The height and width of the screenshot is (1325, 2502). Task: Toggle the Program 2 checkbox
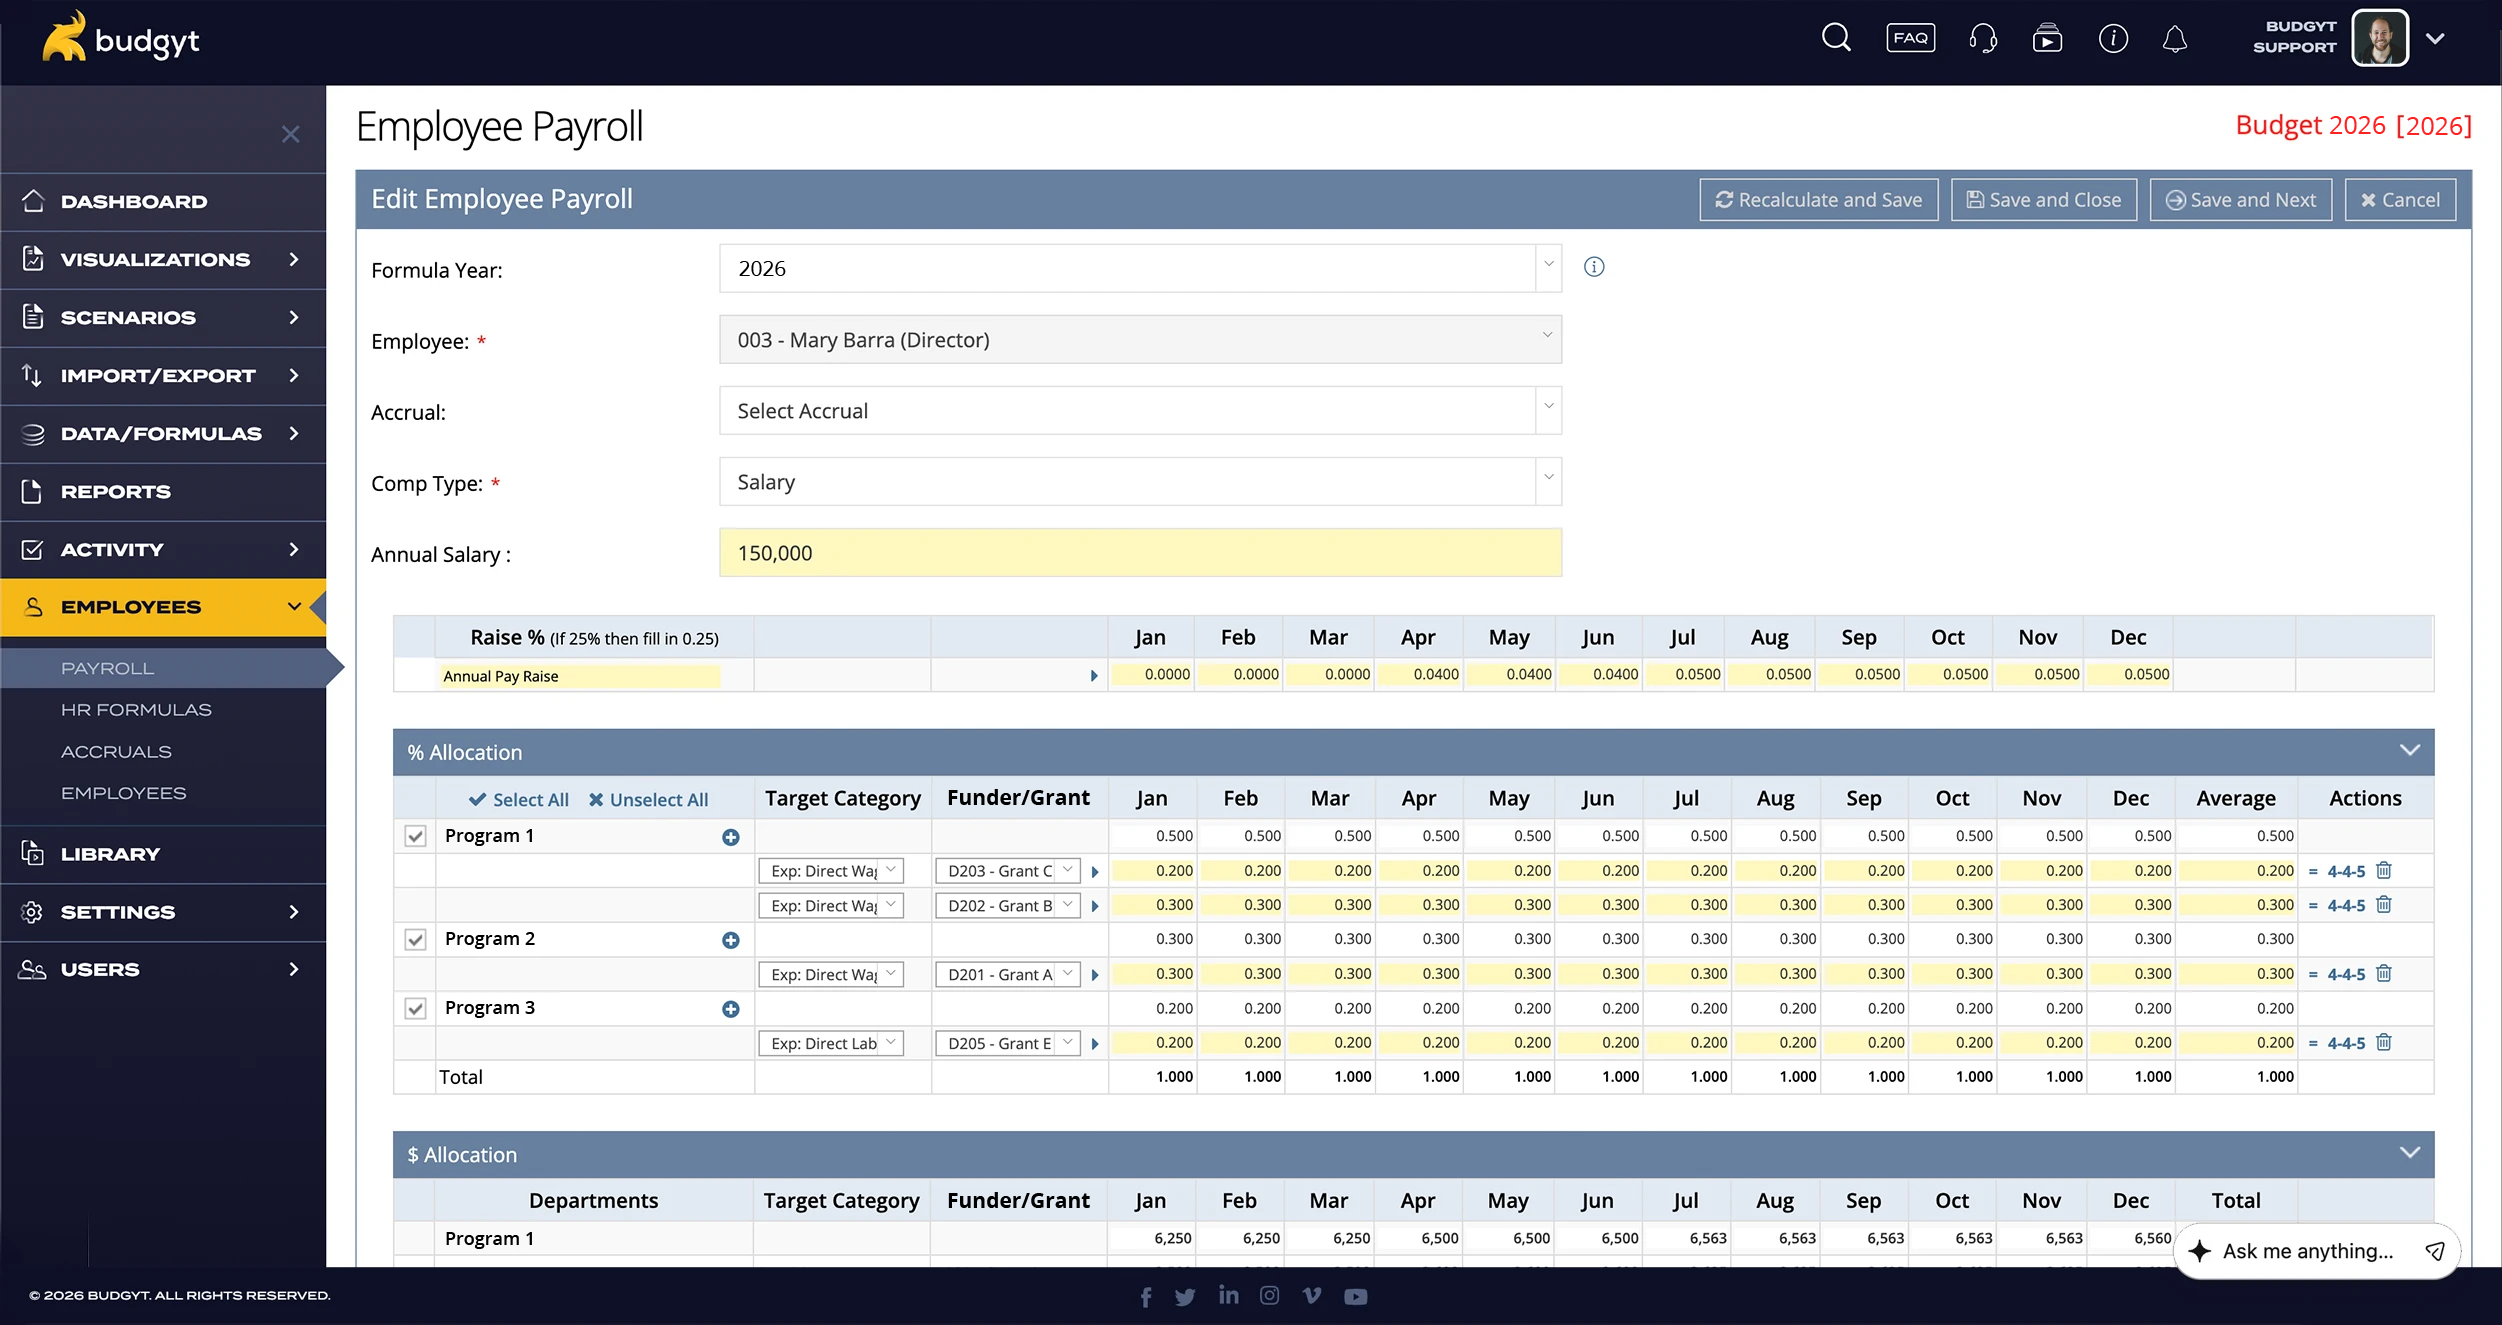[x=415, y=939]
